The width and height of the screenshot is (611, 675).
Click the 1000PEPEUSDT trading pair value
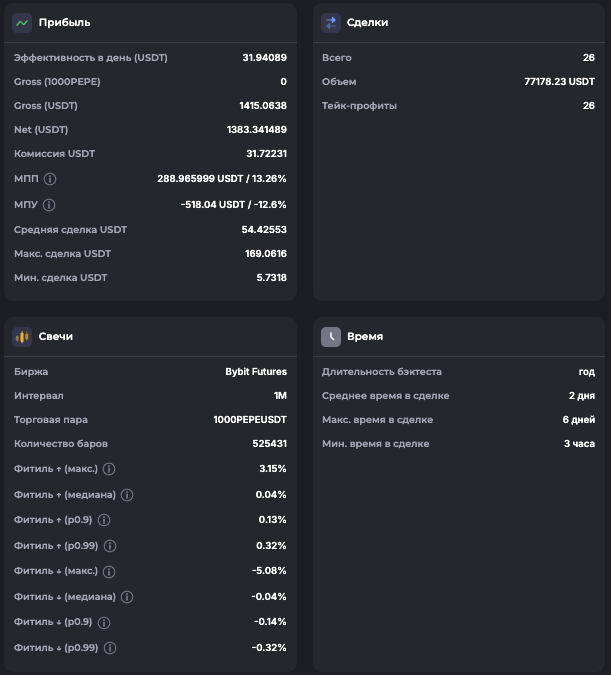tap(250, 420)
